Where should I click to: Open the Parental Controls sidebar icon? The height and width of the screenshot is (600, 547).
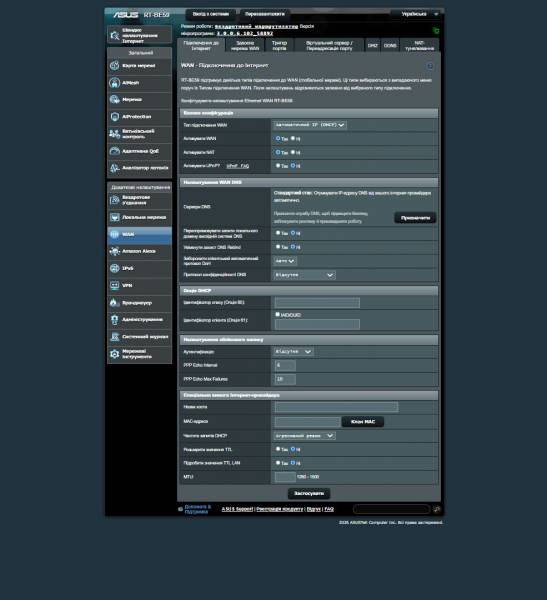[114, 134]
